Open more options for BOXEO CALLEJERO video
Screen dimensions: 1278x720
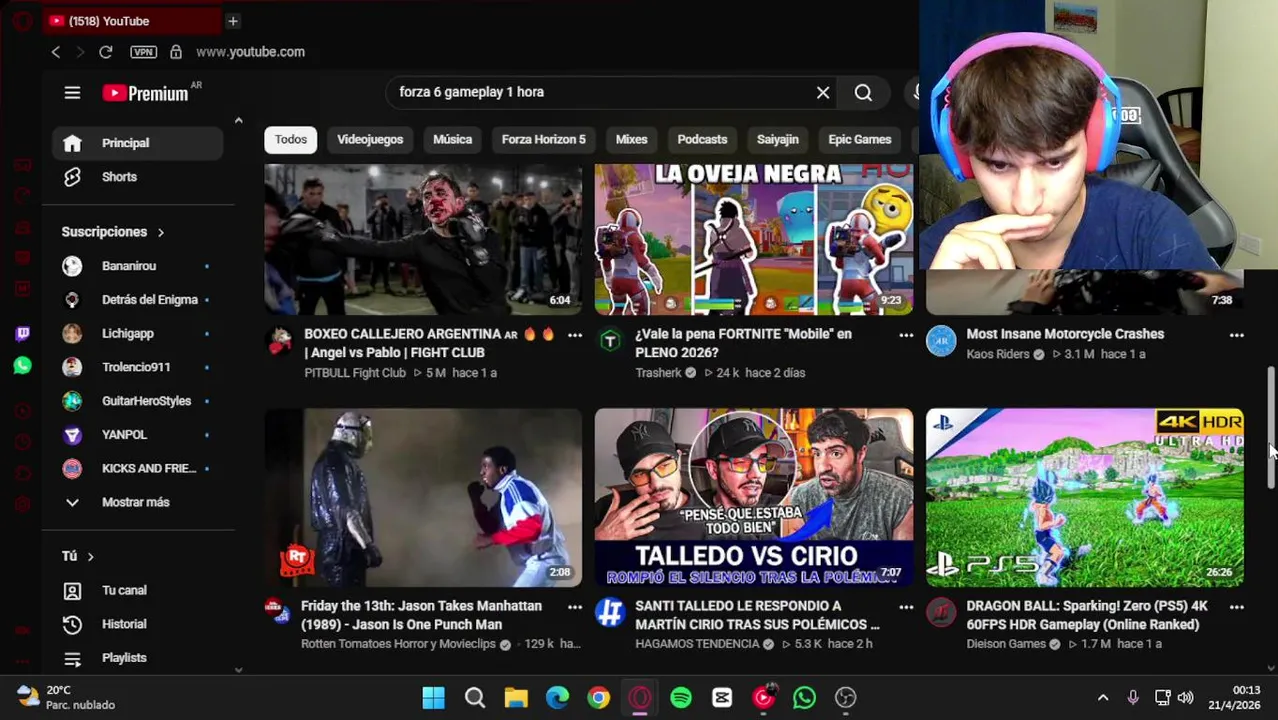point(575,335)
